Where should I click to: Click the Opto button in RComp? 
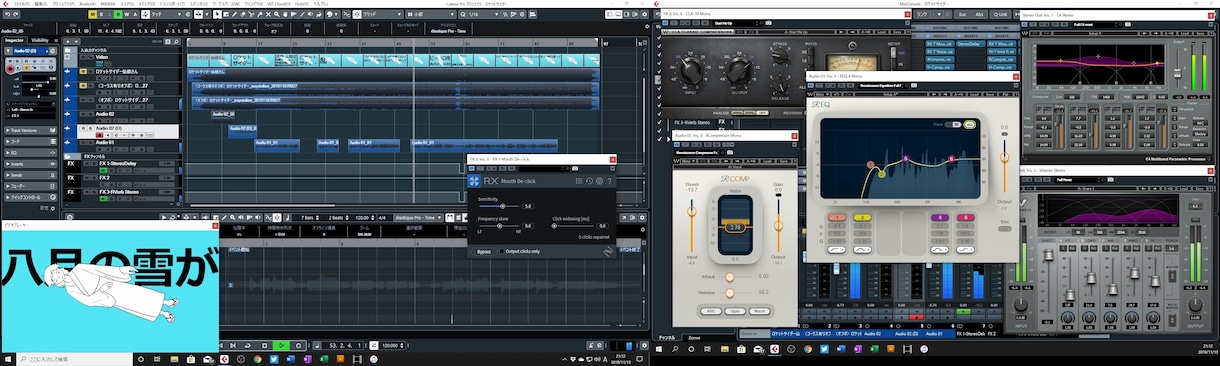tap(735, 310)
